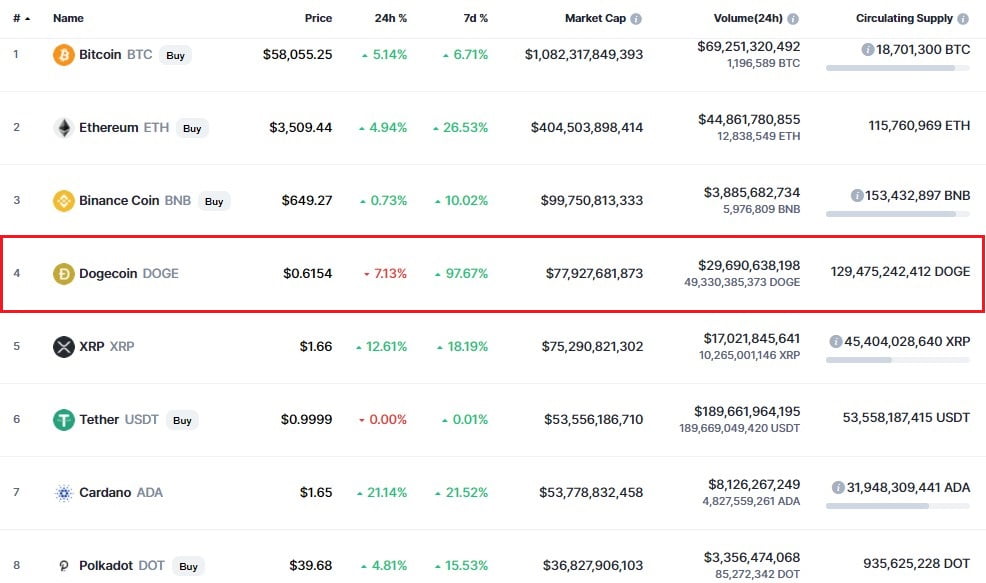
Task: Sort by Circulating Supply column header
Action: point(904,18)
